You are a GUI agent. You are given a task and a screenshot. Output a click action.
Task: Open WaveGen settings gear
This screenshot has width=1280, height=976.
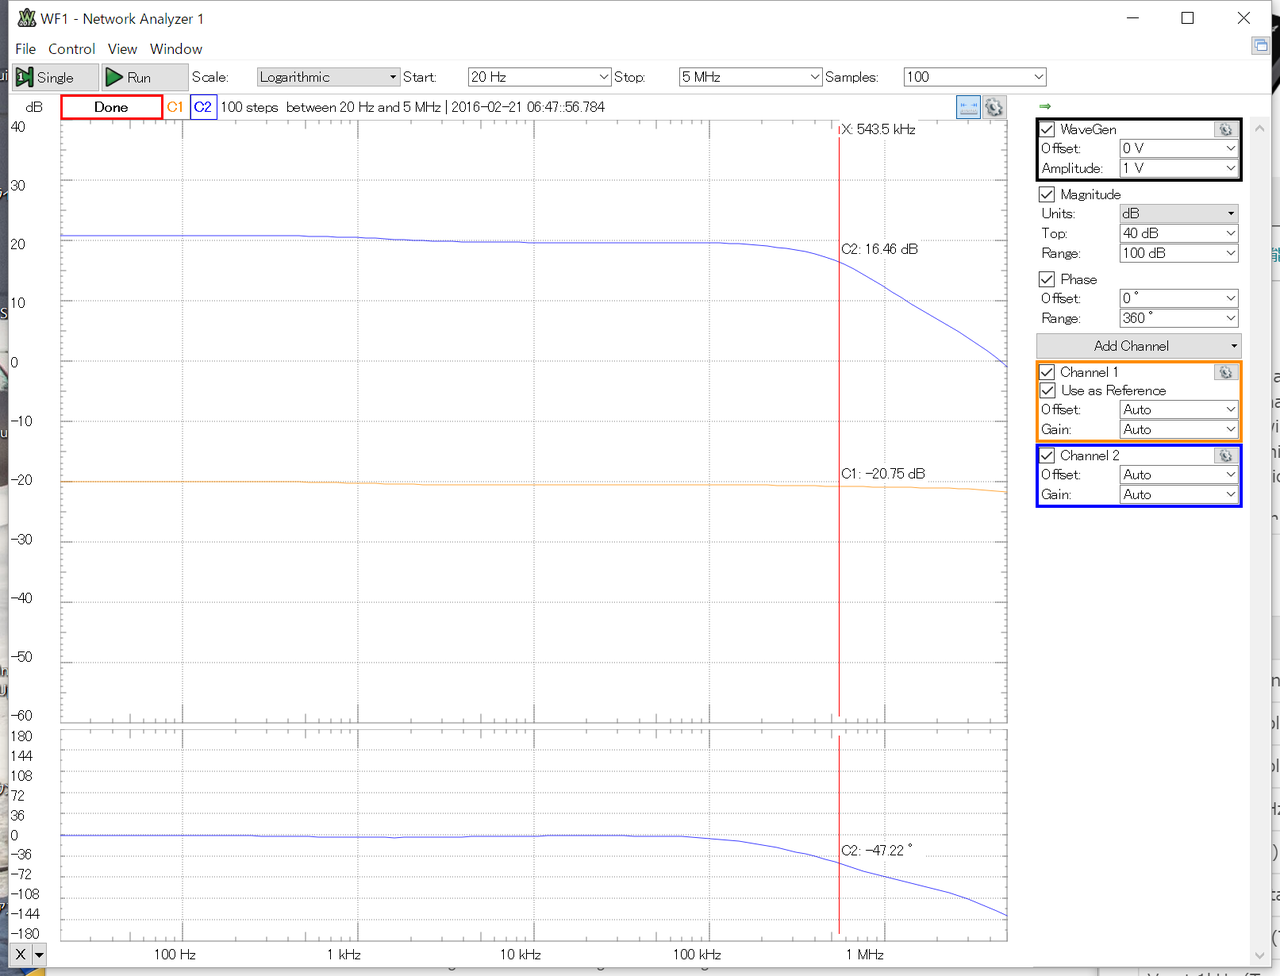tap(1225, 129)
